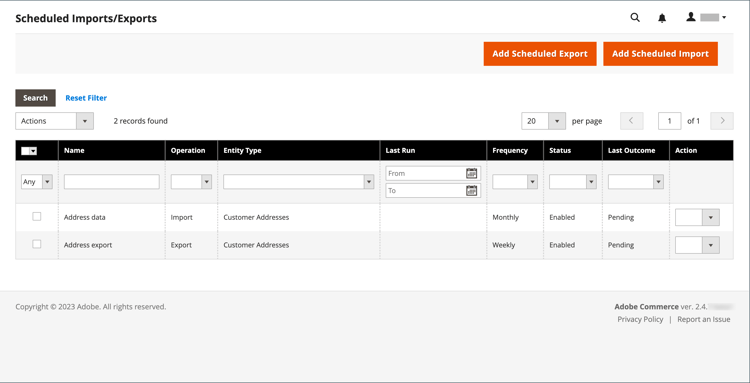The width and height of the screenshot is (750, 383).
Task: Click Add Scheduled Export button
Action: [540, 54]
